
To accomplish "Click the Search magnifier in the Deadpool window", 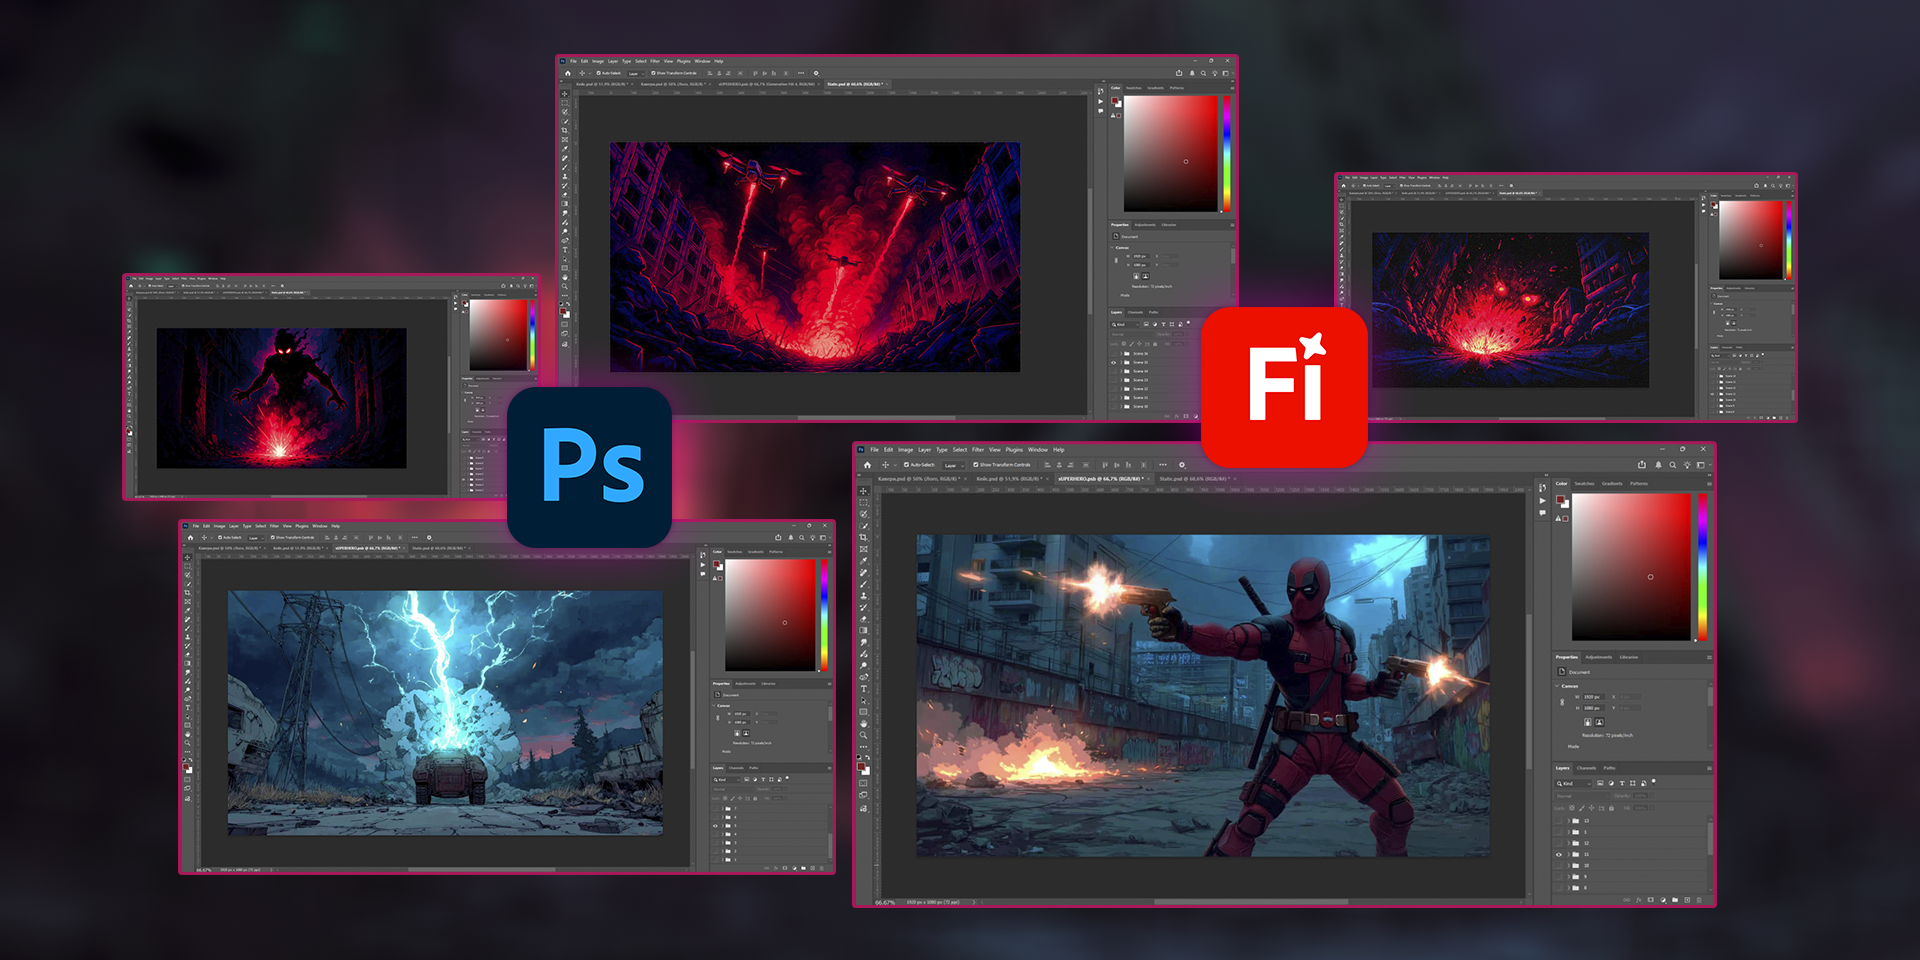I will tap(1672, 465).
